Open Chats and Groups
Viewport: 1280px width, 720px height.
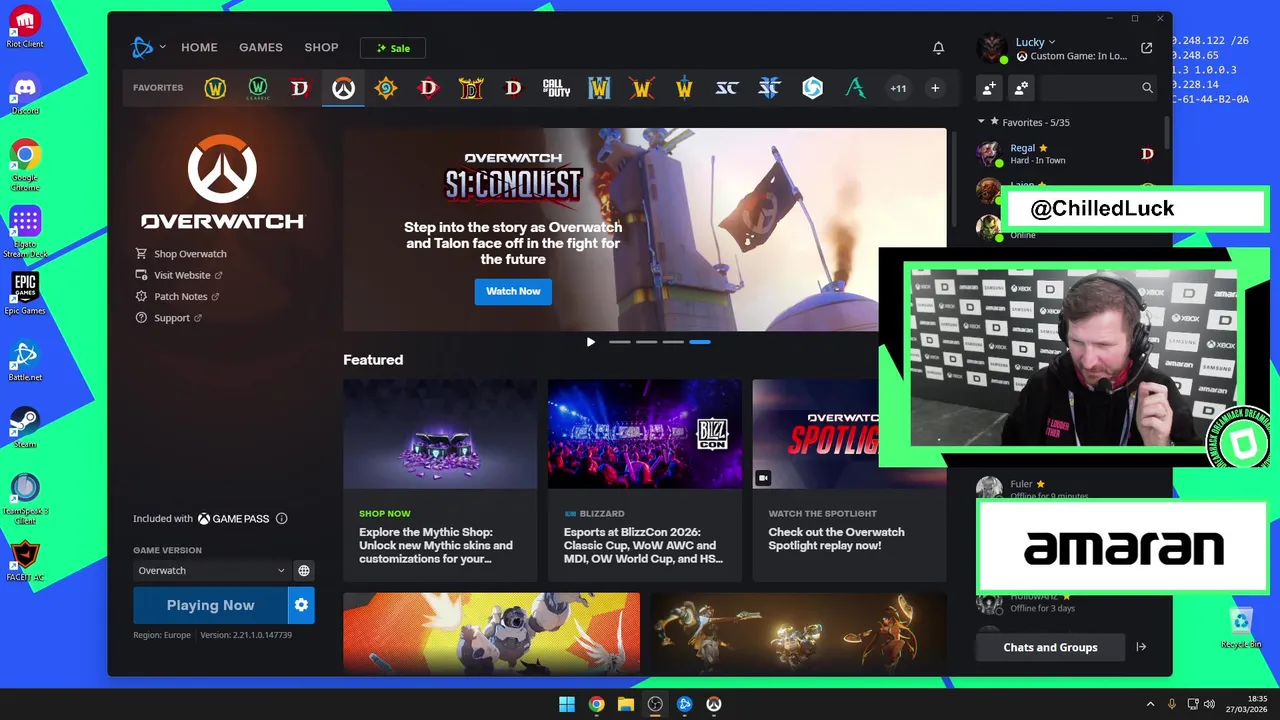(1050, 647)
